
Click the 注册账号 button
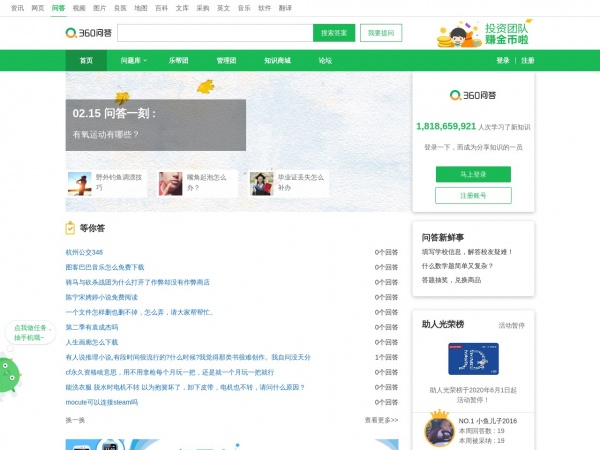[x=473, y=196]
